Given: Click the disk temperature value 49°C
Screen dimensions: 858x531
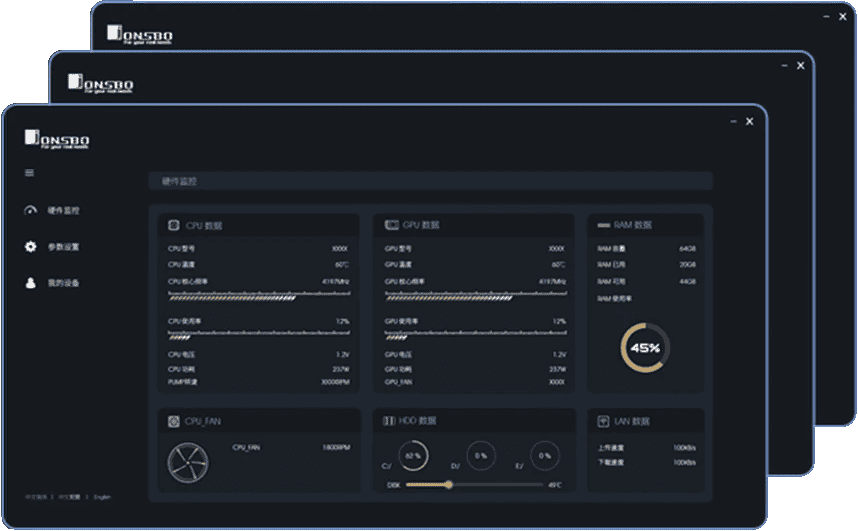Looking at the screenshot, I should click(x=555, y=485).
